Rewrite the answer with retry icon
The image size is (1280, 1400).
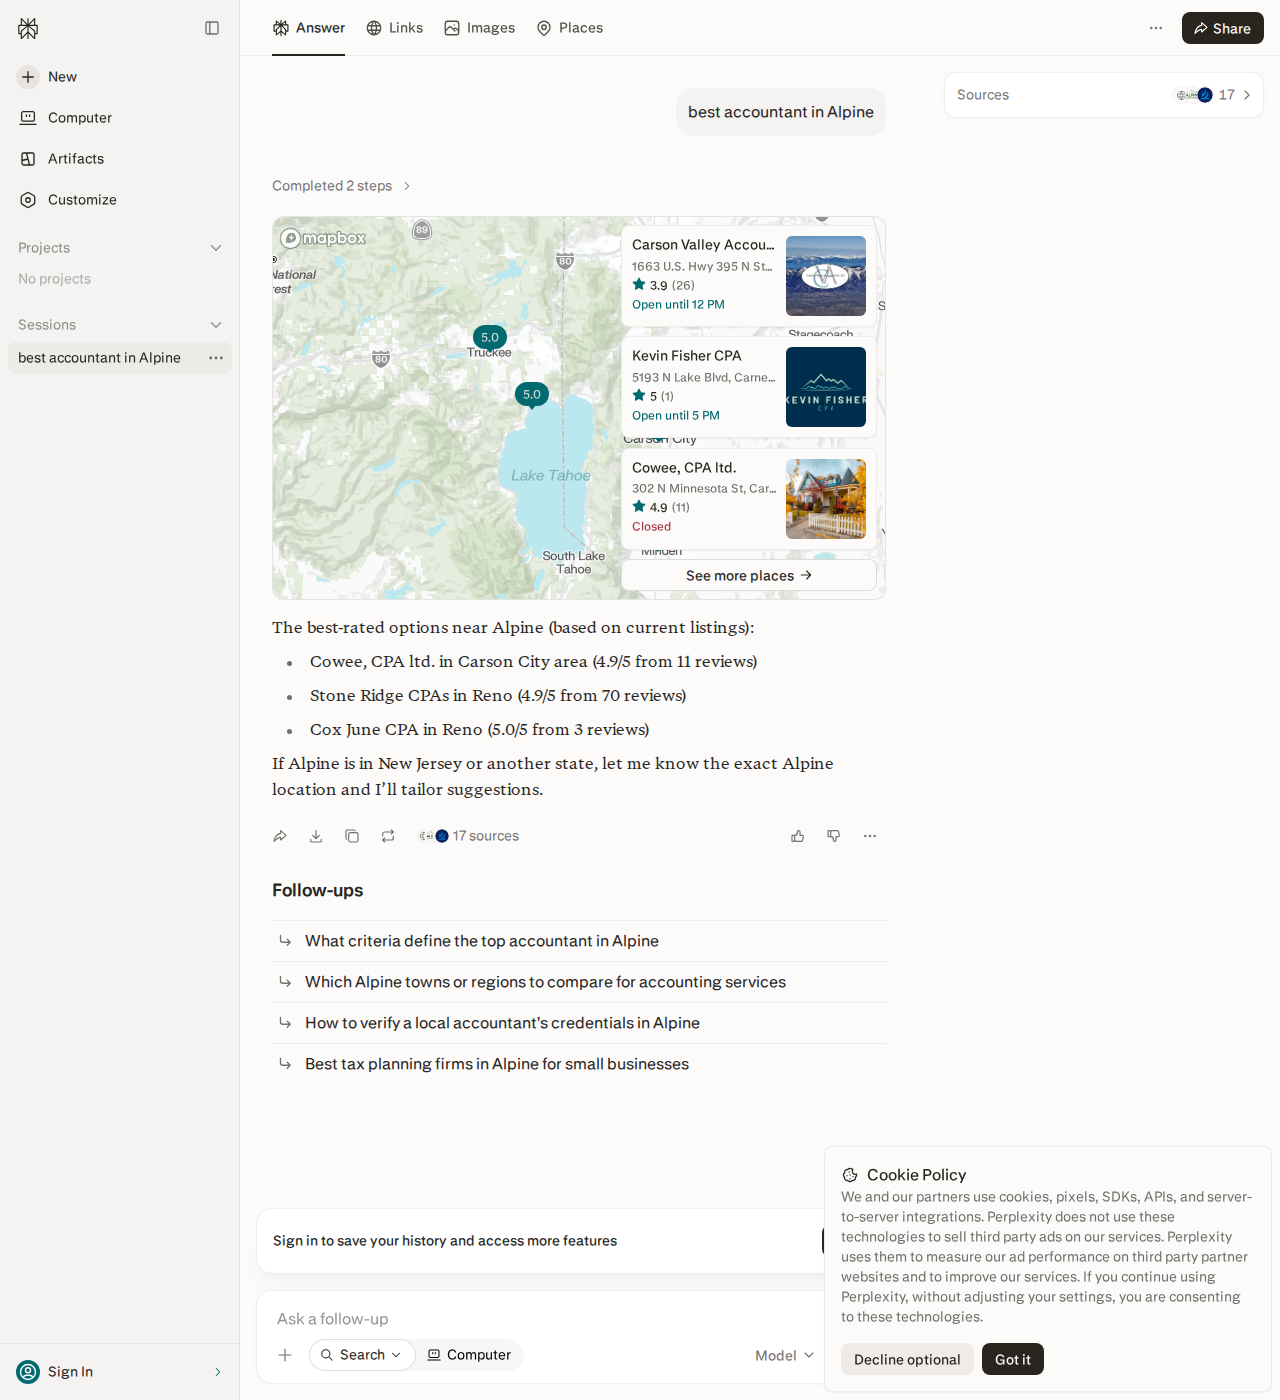point(388,836)
